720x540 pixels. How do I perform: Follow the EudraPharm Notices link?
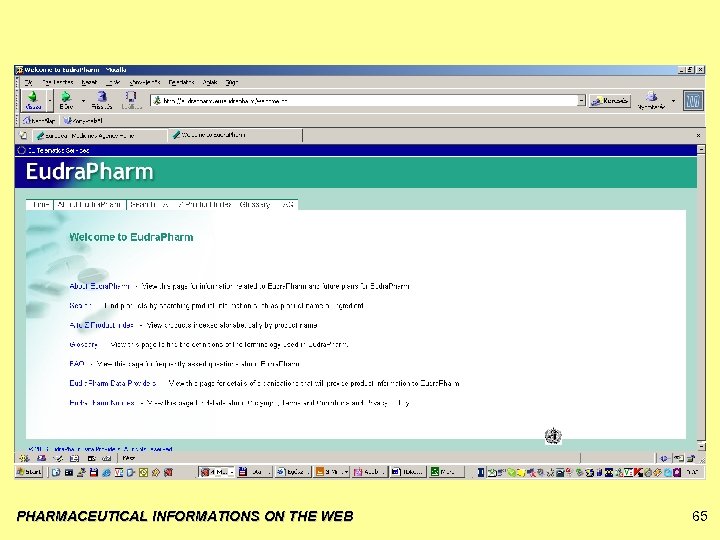[x=102, y=403]
